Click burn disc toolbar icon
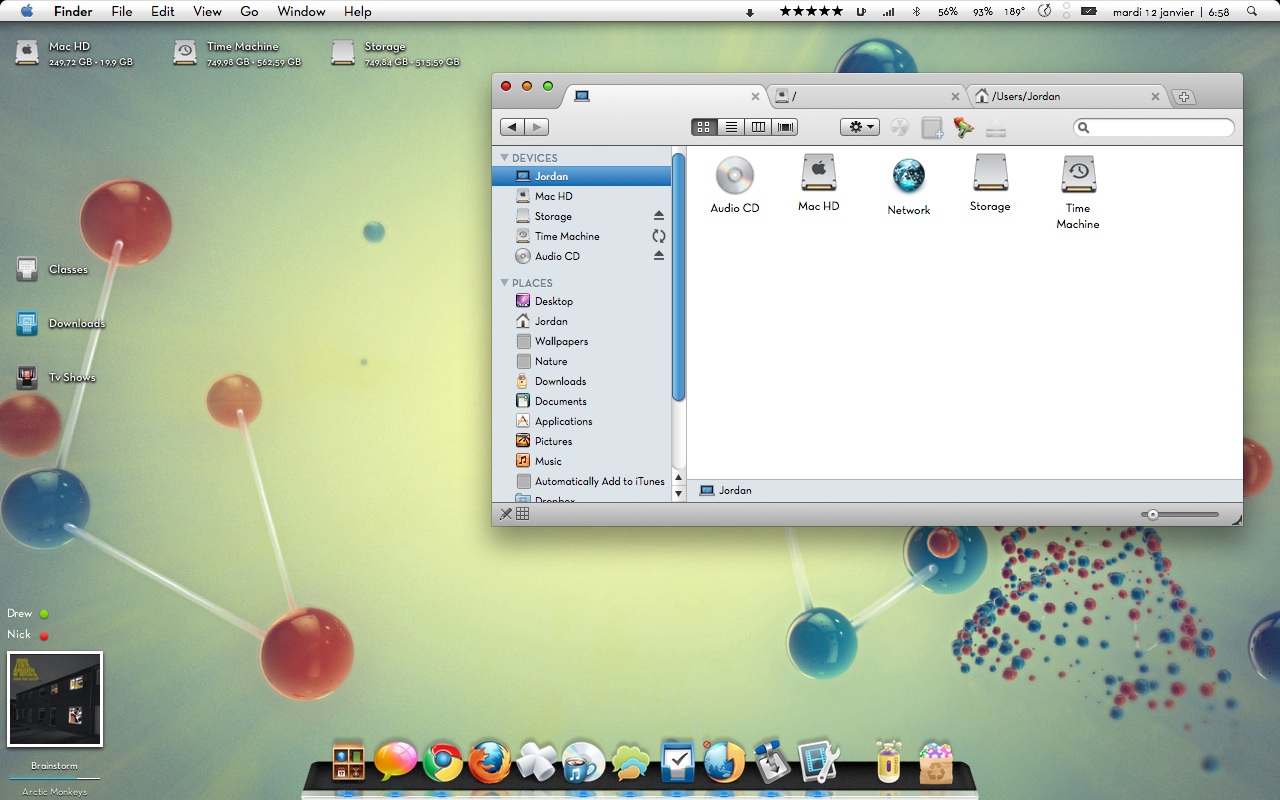Viewport: 1280px width, 800px height. [x=900, y=127]
